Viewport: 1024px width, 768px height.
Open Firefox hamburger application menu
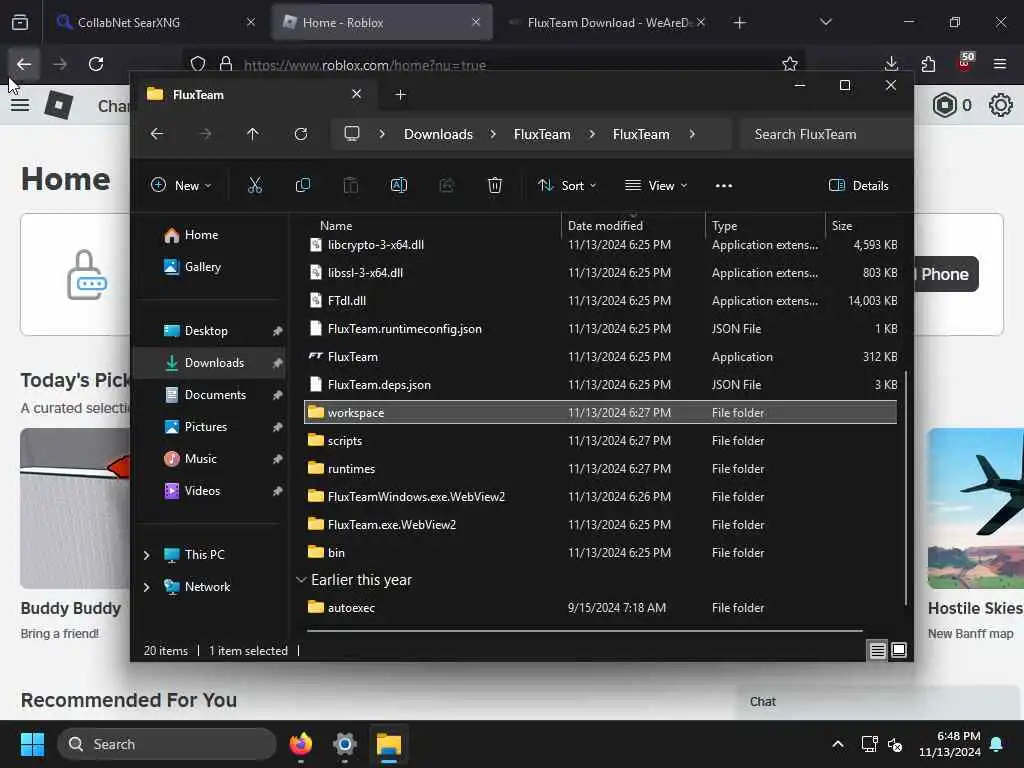point(1000,64)
